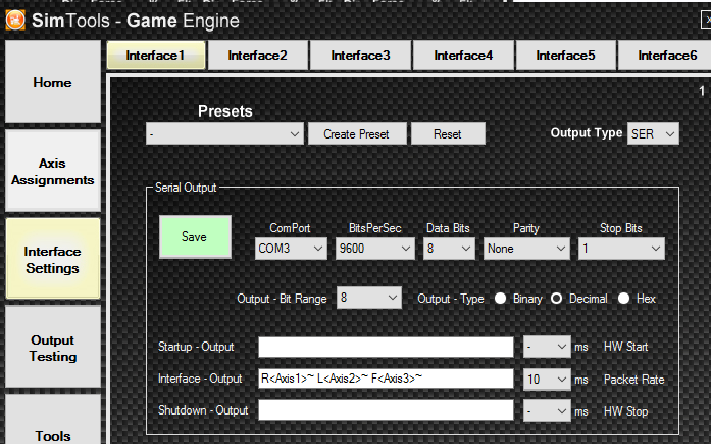Open the Output Type SER dropdown
This screenshot has height=444, width=711.
(653, 134)
